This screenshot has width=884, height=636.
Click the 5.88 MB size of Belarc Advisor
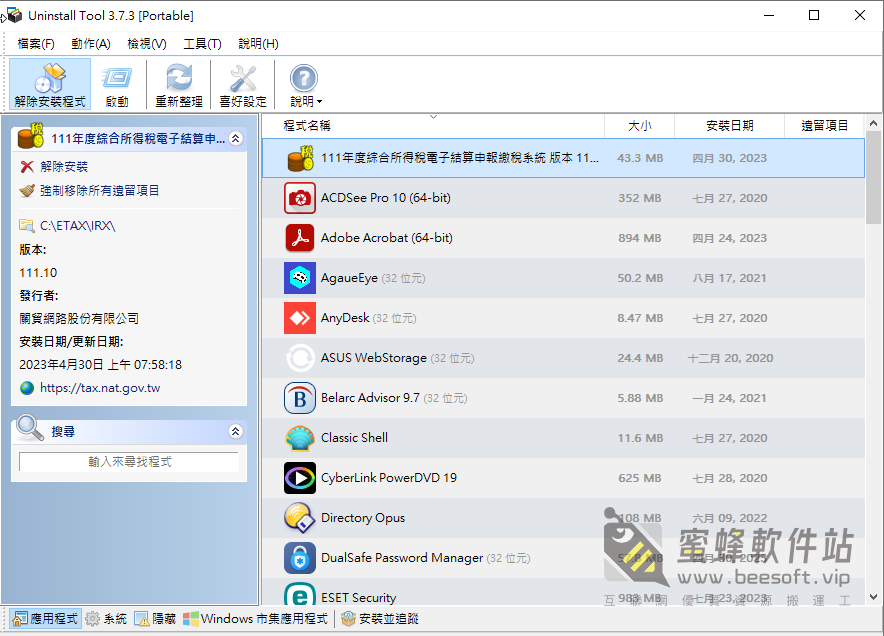[640, 399]
